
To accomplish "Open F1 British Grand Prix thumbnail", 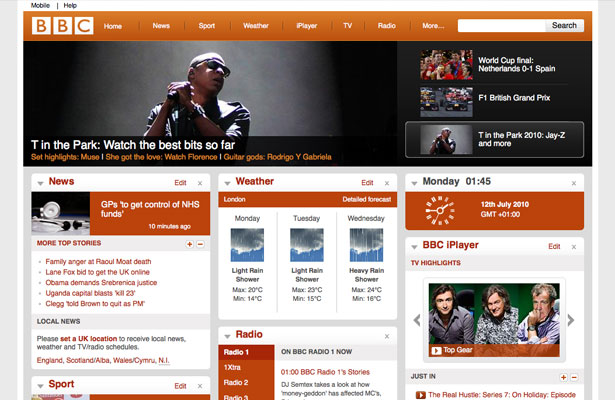I will point(446,102).
